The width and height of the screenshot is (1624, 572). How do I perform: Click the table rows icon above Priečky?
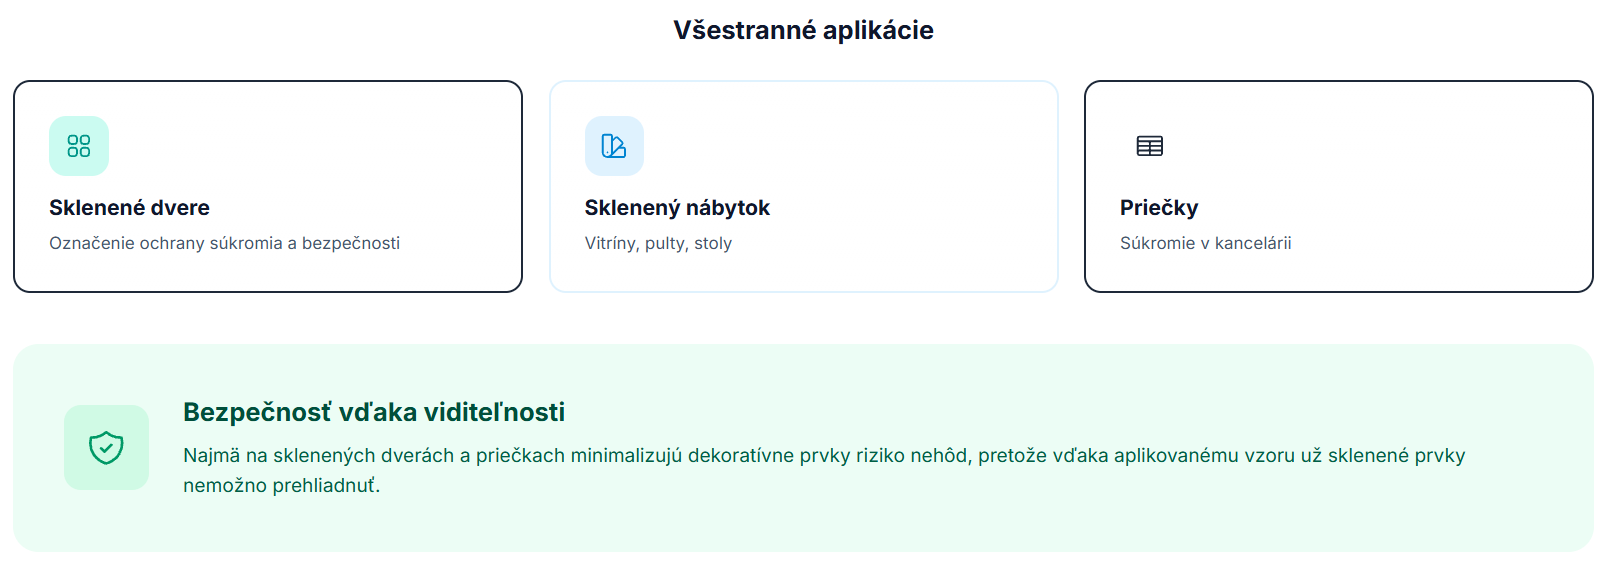(1150, 146)
